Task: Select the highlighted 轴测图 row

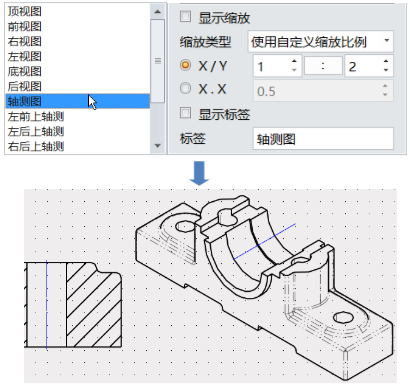Action: click(x=78, y=101)
